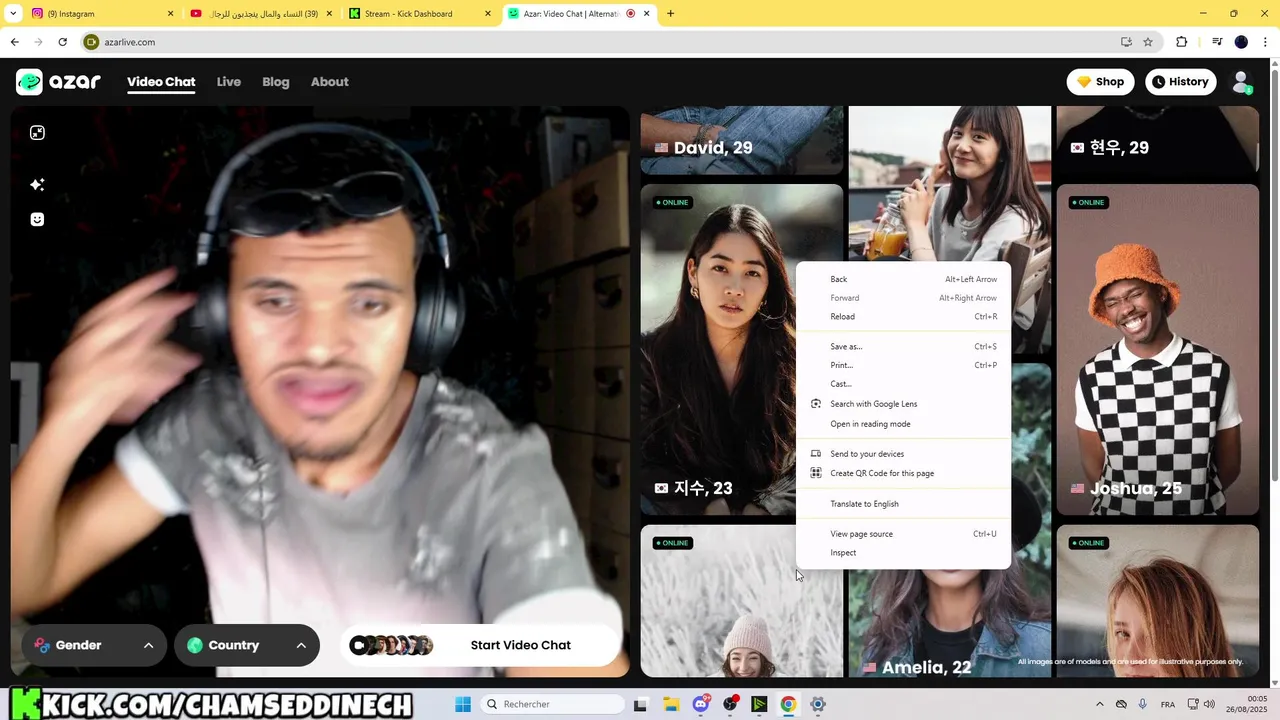The height and width of the screenshot is (720, 1280).
Task: Click the microphone tray icon
Action: pos(1142,704)
